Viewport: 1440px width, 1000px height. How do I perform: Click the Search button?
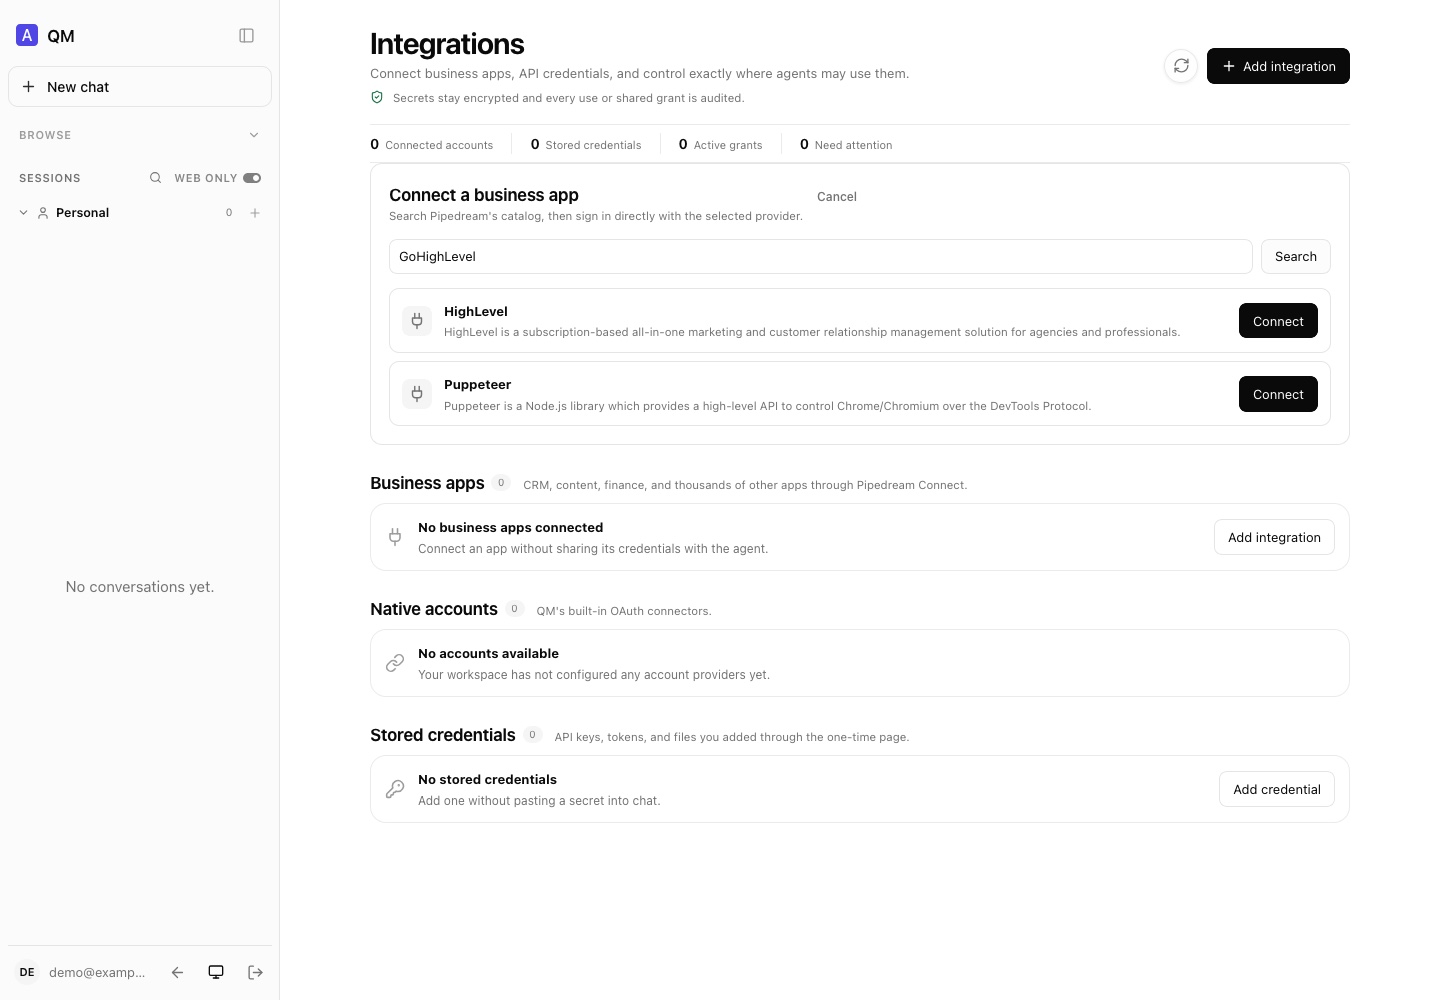pos(1295,256)
